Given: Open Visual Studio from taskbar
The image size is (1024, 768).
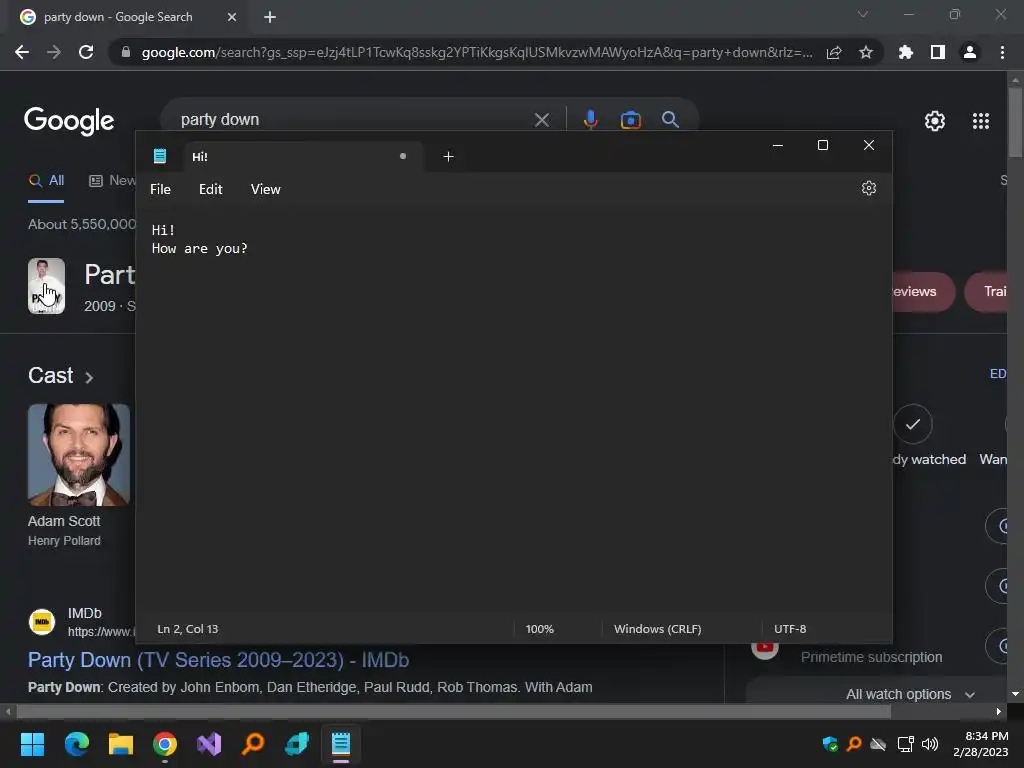Looking at the screenshot, I should click(x=209, y=744).
